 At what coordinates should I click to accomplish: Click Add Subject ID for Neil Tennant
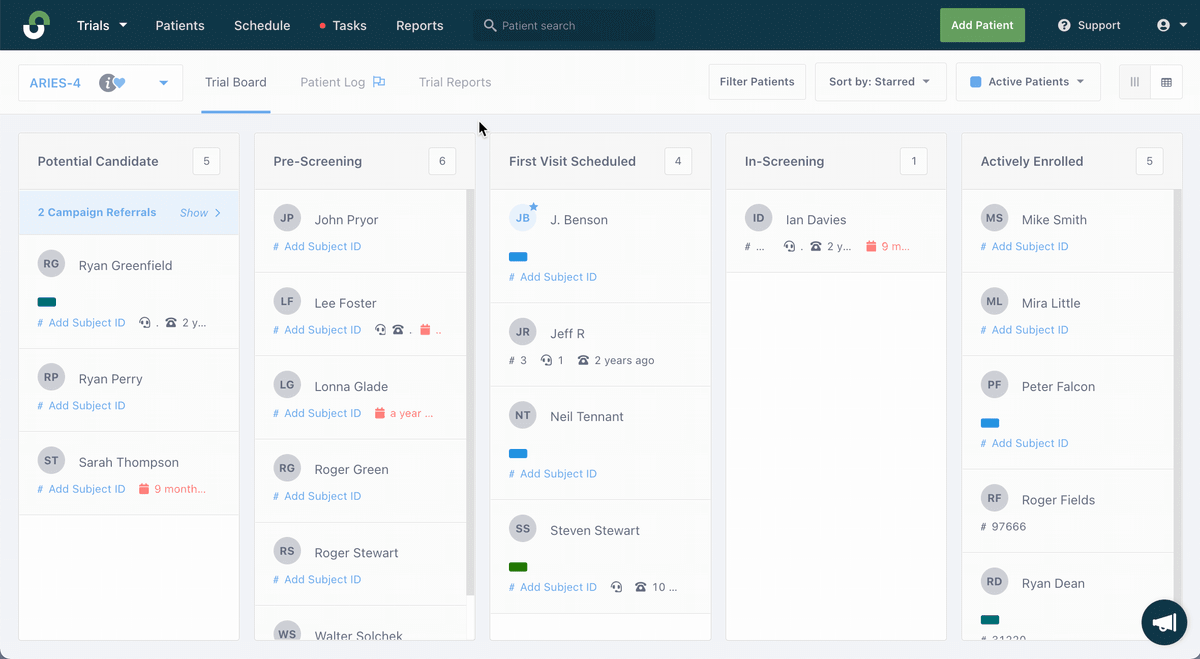(553, 474)
